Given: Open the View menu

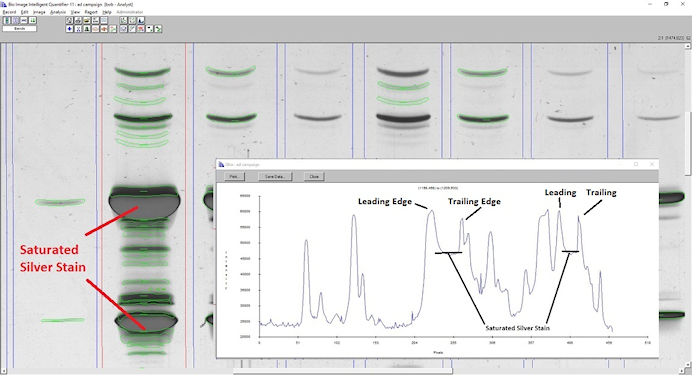Looking at the screenshot, I should click(x=75, y=12).
